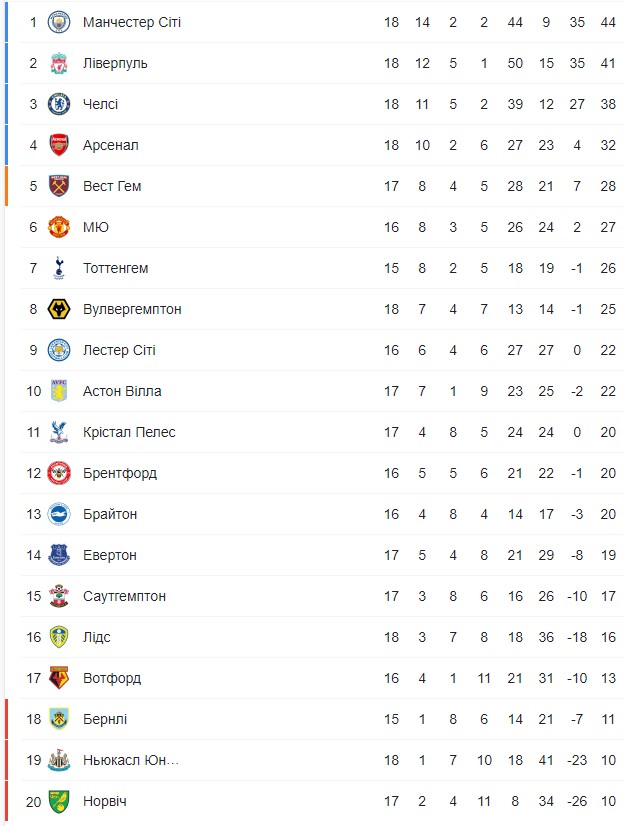This screenshot has height=826, width=624.
Task: Select the Брайтон team name
Action: coord(110,514)
